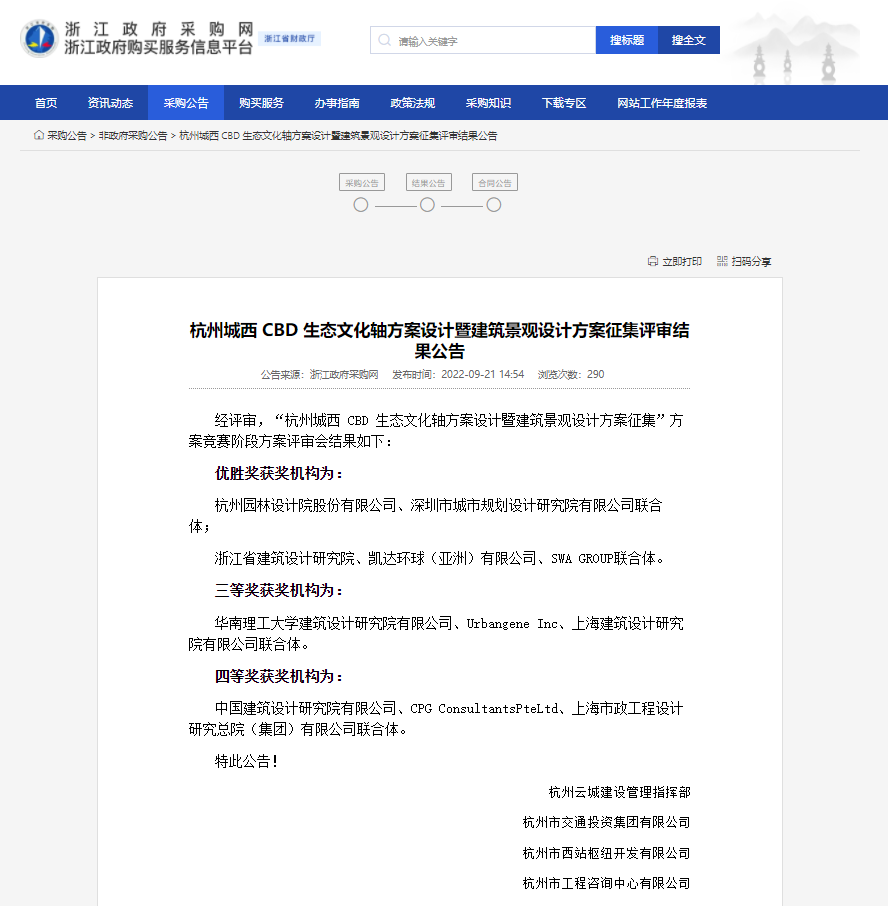Click the 浙江省建筑设计研究院 SWA GROUP line
The width and height of the screenshot is (888, 906).
(440, 559)
